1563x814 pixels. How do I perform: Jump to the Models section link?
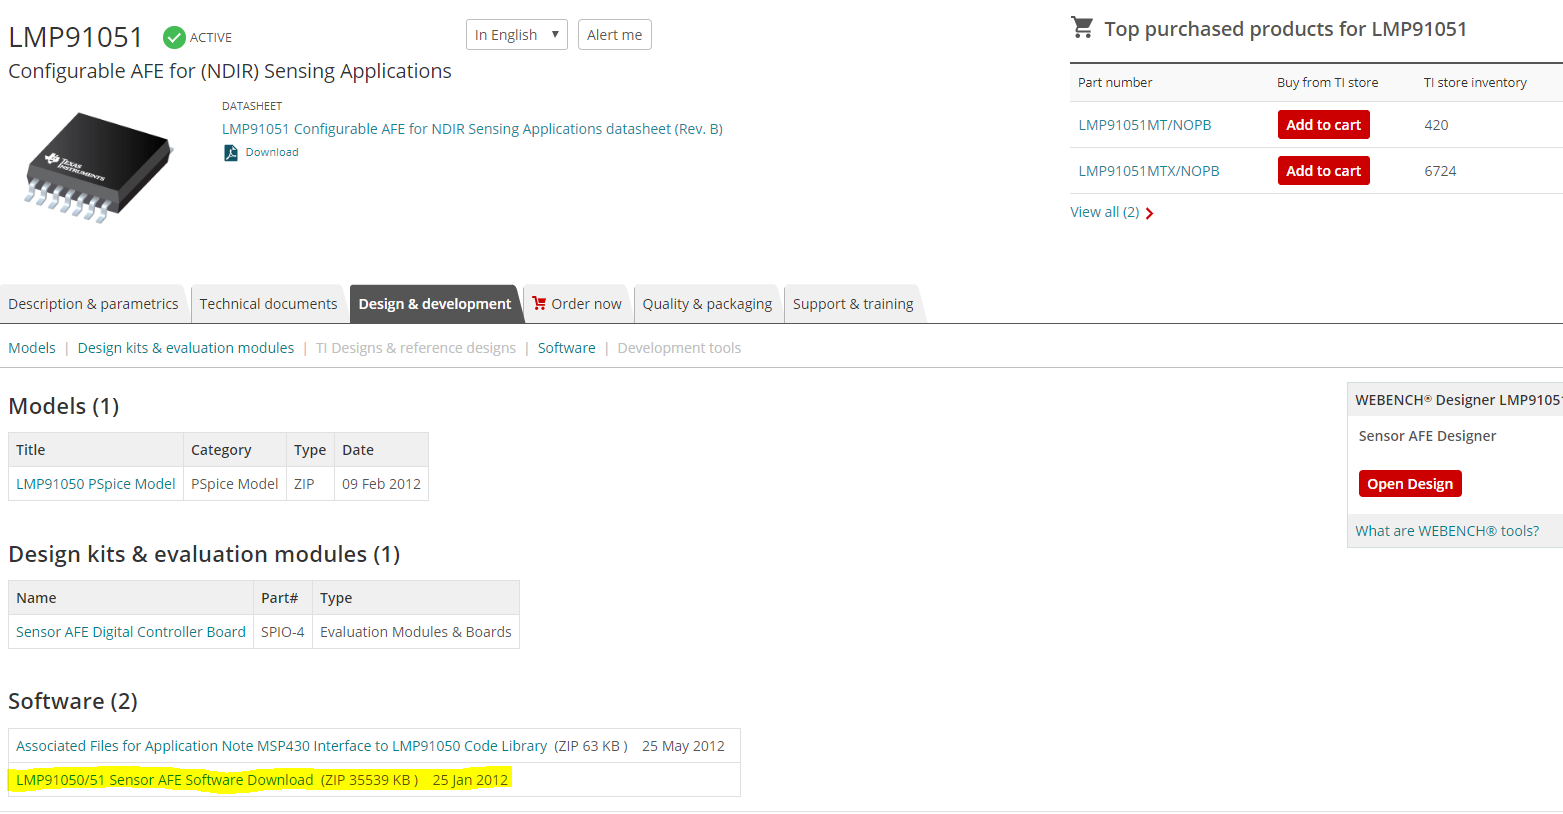pyautogui.click(x=32, y=348)
